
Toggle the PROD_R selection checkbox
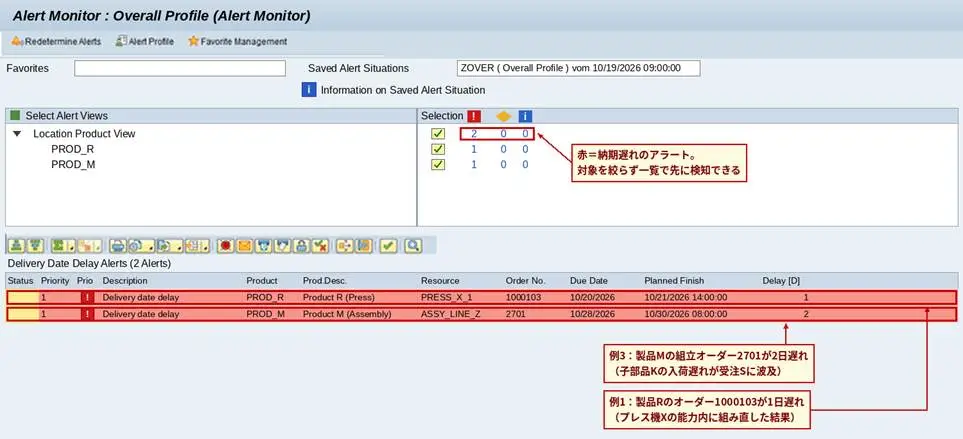[x=438, y=149]
